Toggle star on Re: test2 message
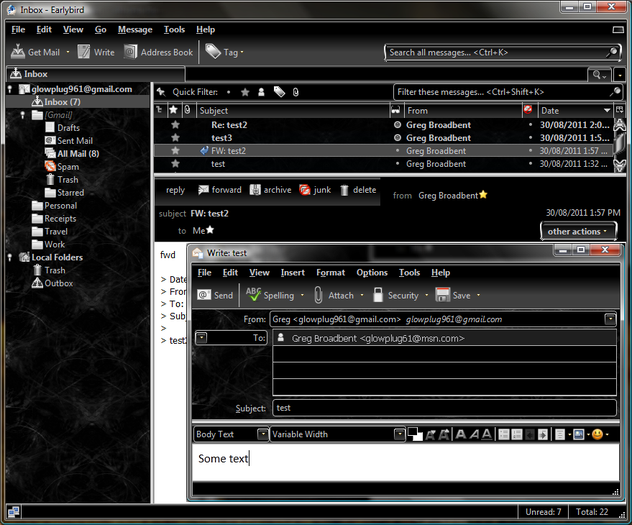The height and width of the screenshot is (525, 632). tap(175, 125)
